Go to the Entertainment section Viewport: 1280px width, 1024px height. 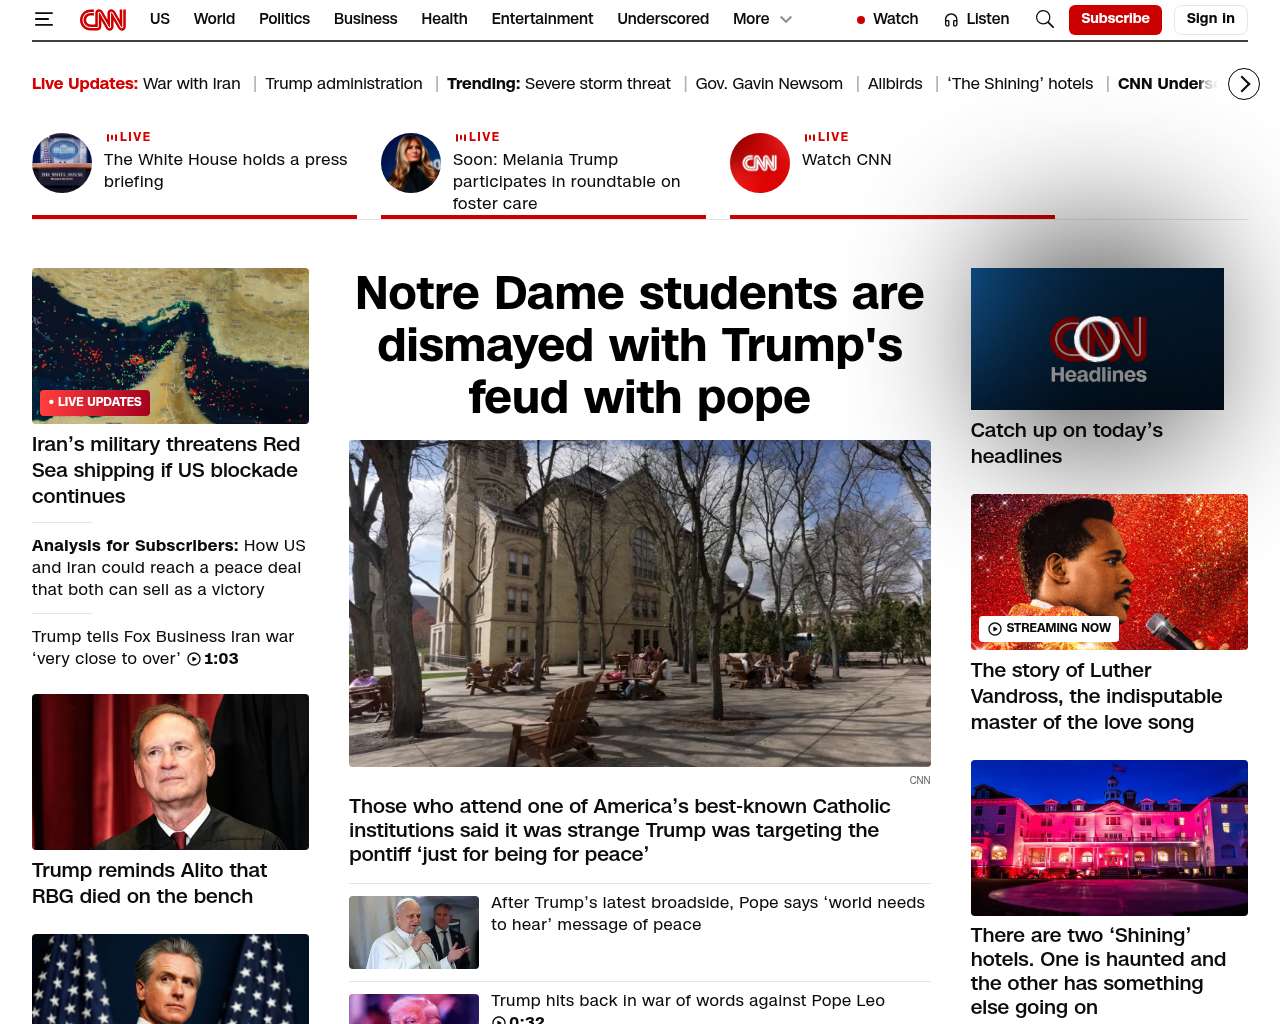point(542,19)
